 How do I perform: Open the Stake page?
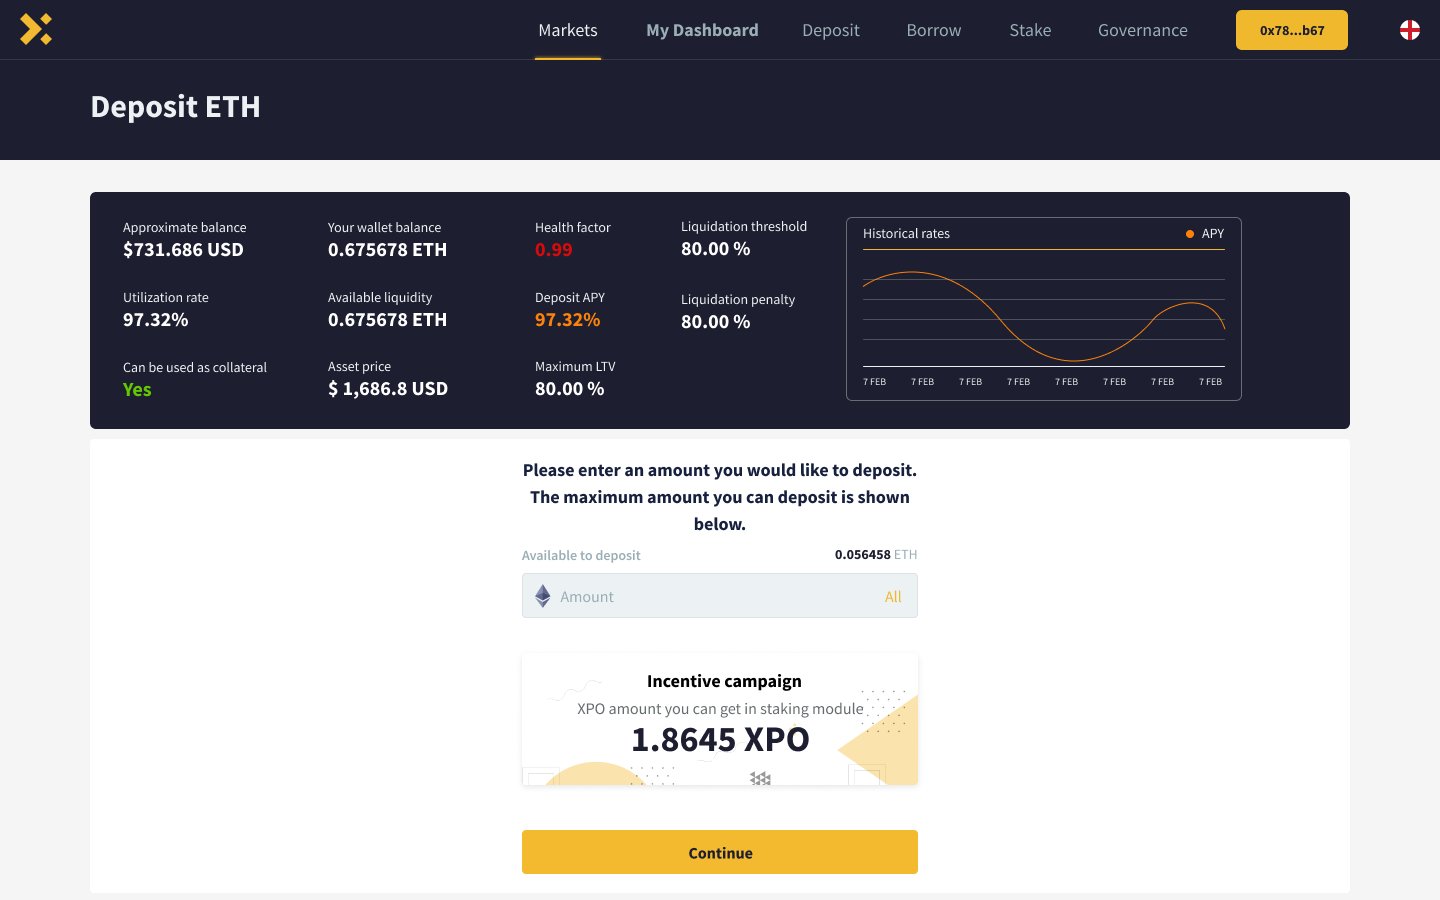[1030, 30]
